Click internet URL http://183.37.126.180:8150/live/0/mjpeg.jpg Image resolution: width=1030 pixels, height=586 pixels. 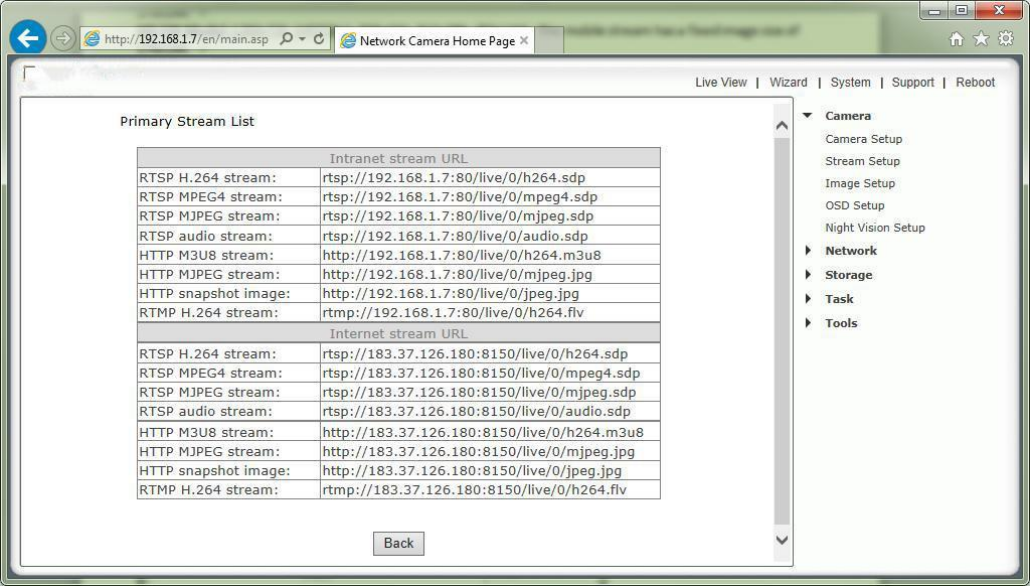click(478, 451)
